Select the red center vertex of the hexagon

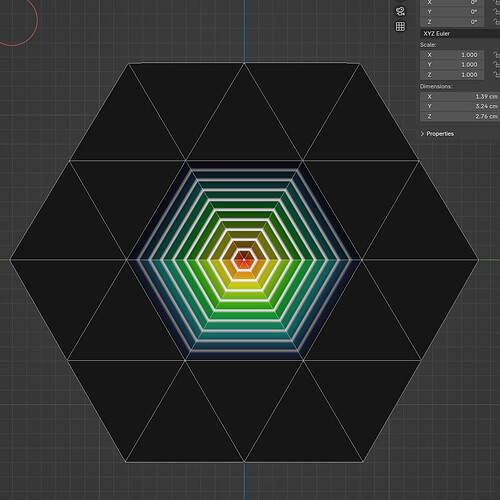click(244, 260)
